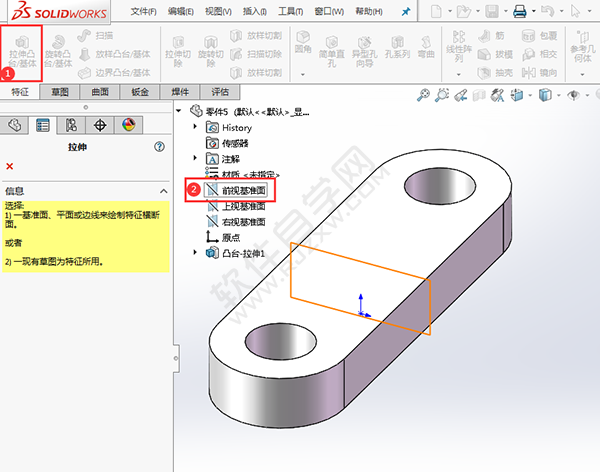Select Lofted Boss/Base (放样凸台/基体)

(114, 54)
